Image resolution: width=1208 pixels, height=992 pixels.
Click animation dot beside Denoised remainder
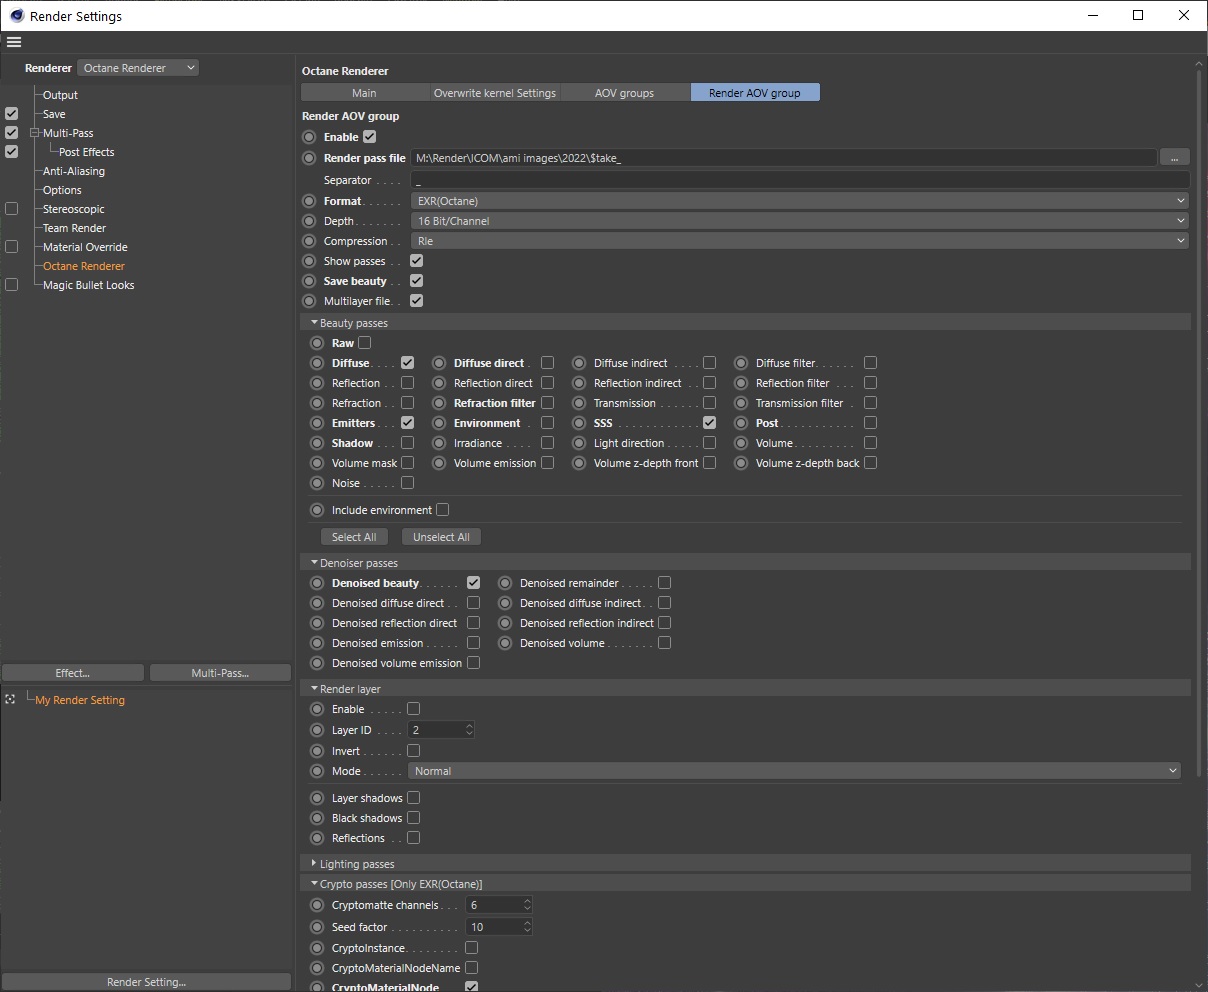505,583
